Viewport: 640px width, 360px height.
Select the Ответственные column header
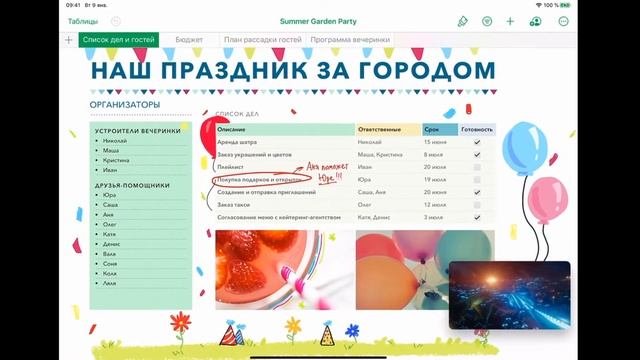pyautogui.click(x=388, y=129)
